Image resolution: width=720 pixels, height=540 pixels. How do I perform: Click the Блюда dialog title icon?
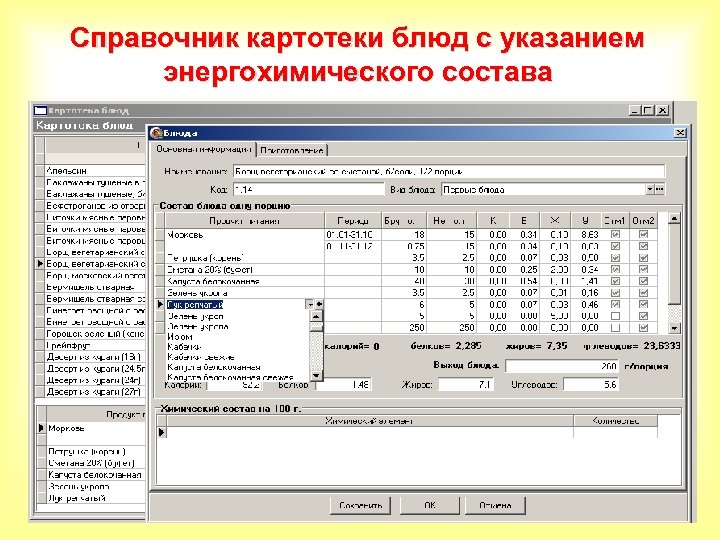[x=156, y=133]
